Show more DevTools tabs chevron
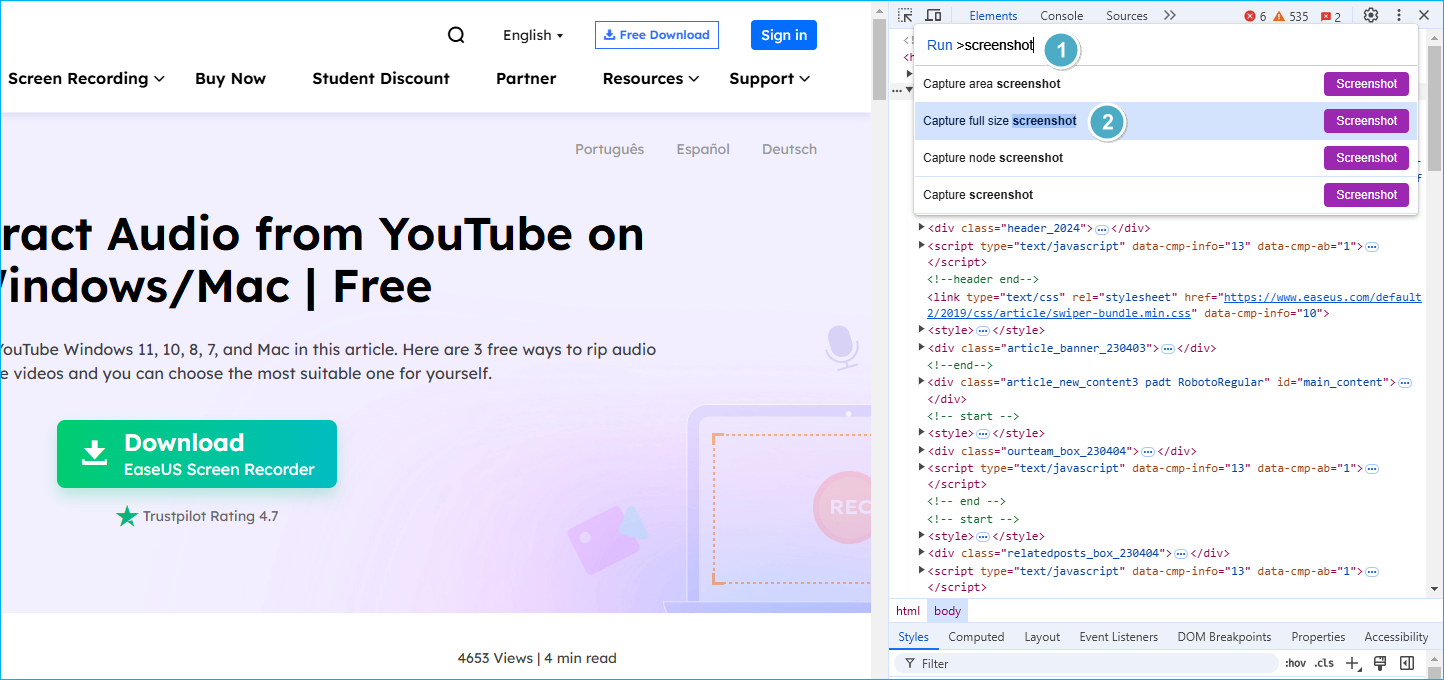Screen dimensions: 1444x680 click(1170, 16)
